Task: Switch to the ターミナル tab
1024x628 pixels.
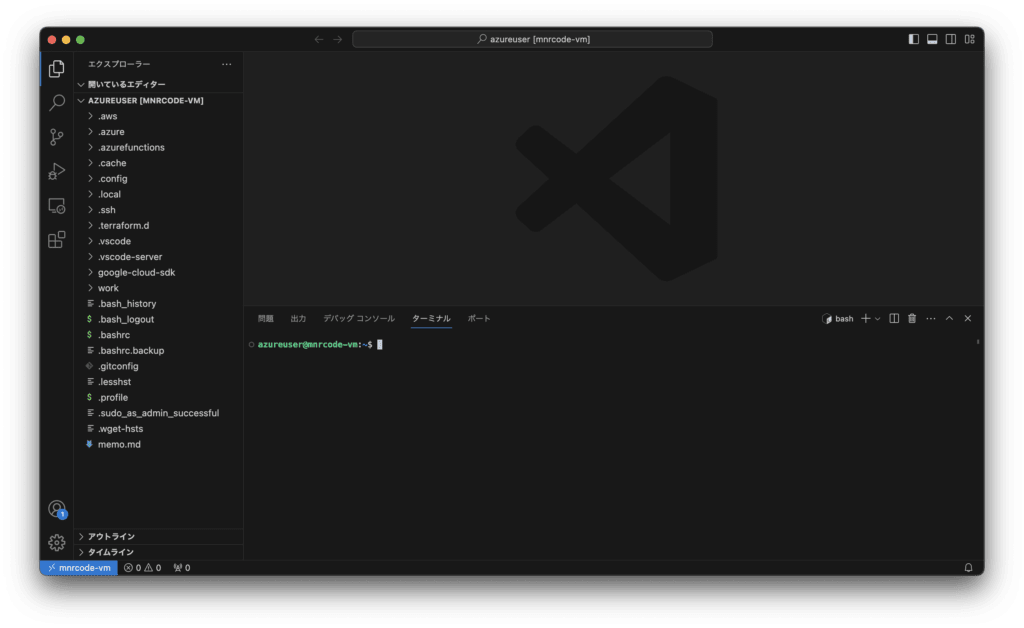Action: [431, 319]
